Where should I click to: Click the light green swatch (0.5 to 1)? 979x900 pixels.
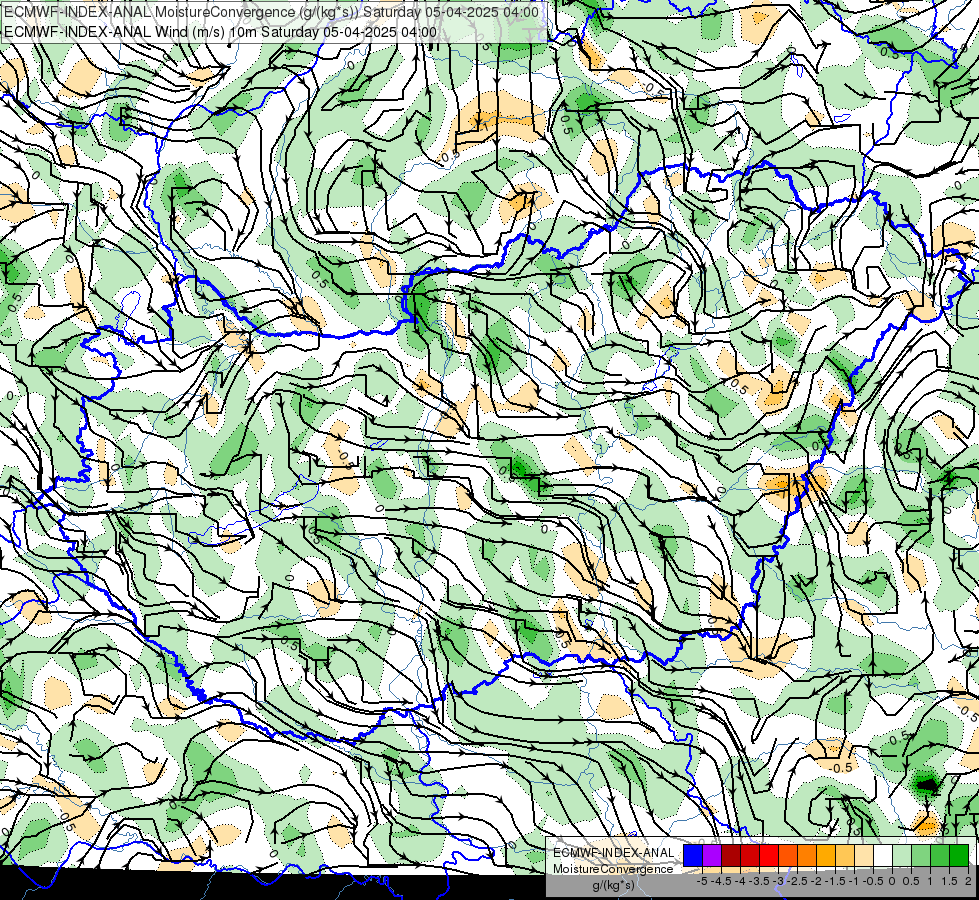tap(921, 855)
